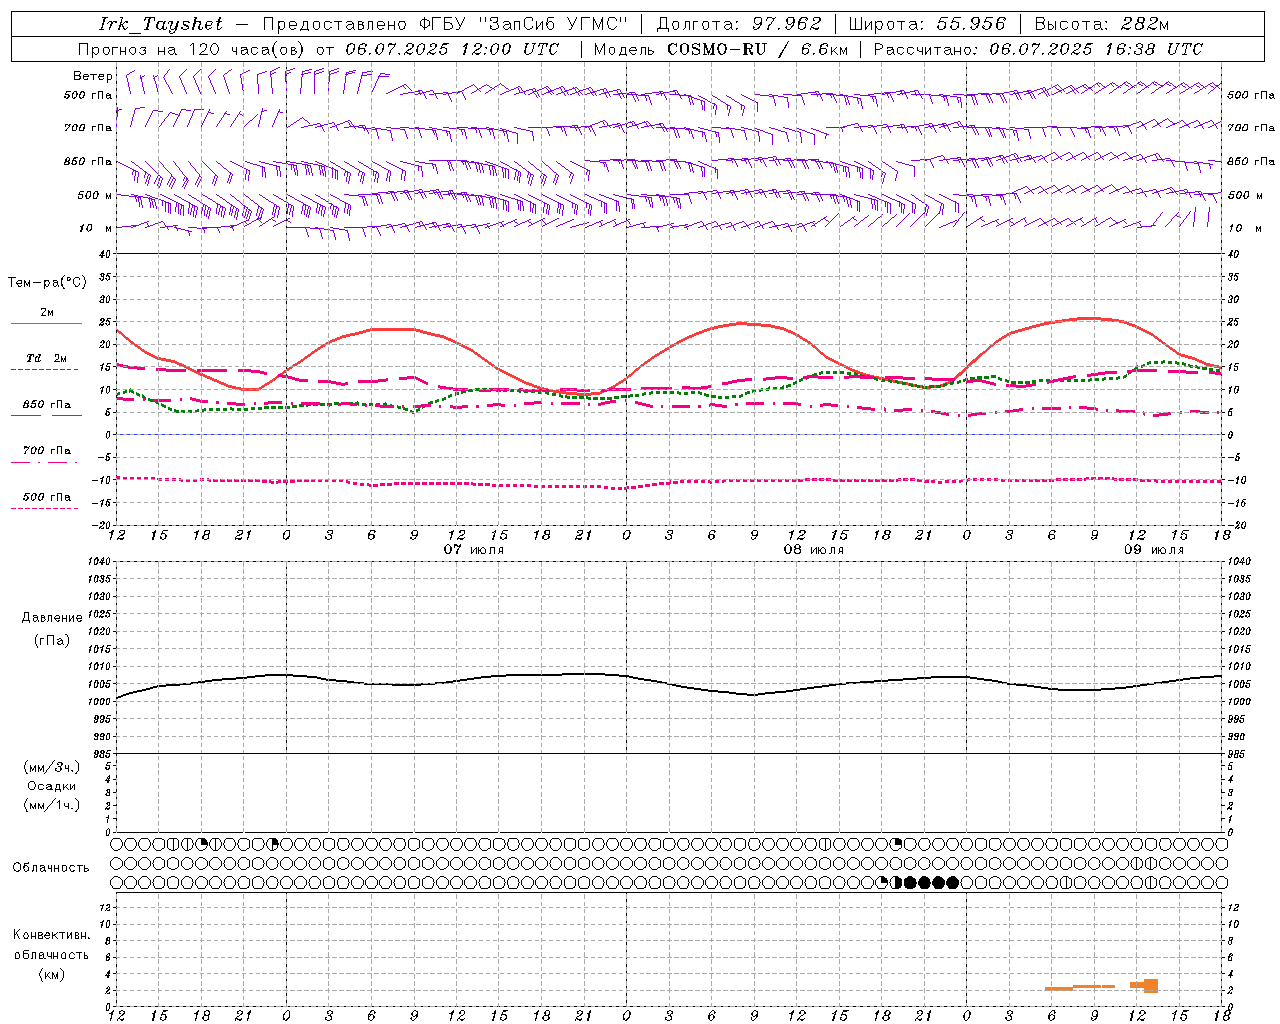Click the Облачность cloud row label
Viewport: 1280px width, 1024px height.
tap(51, 868)
